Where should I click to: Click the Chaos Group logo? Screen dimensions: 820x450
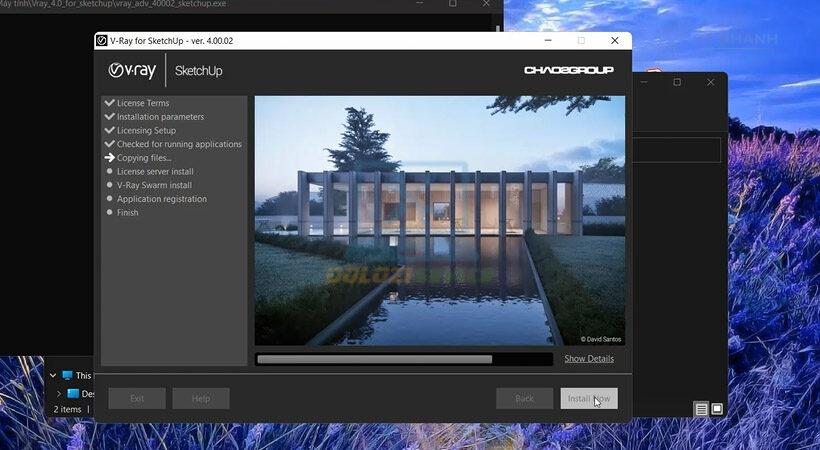569,70
